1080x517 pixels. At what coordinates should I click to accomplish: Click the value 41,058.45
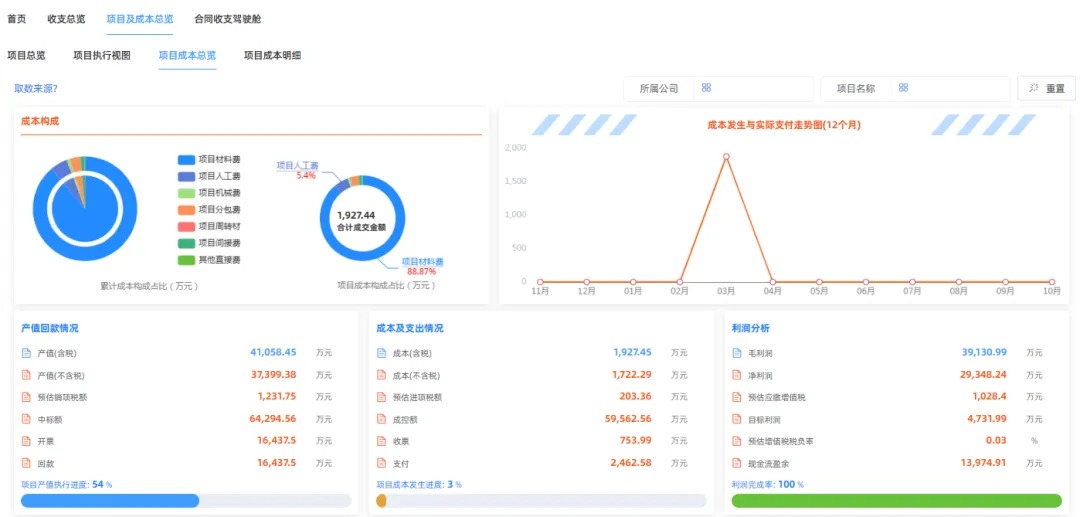(273, 352)
